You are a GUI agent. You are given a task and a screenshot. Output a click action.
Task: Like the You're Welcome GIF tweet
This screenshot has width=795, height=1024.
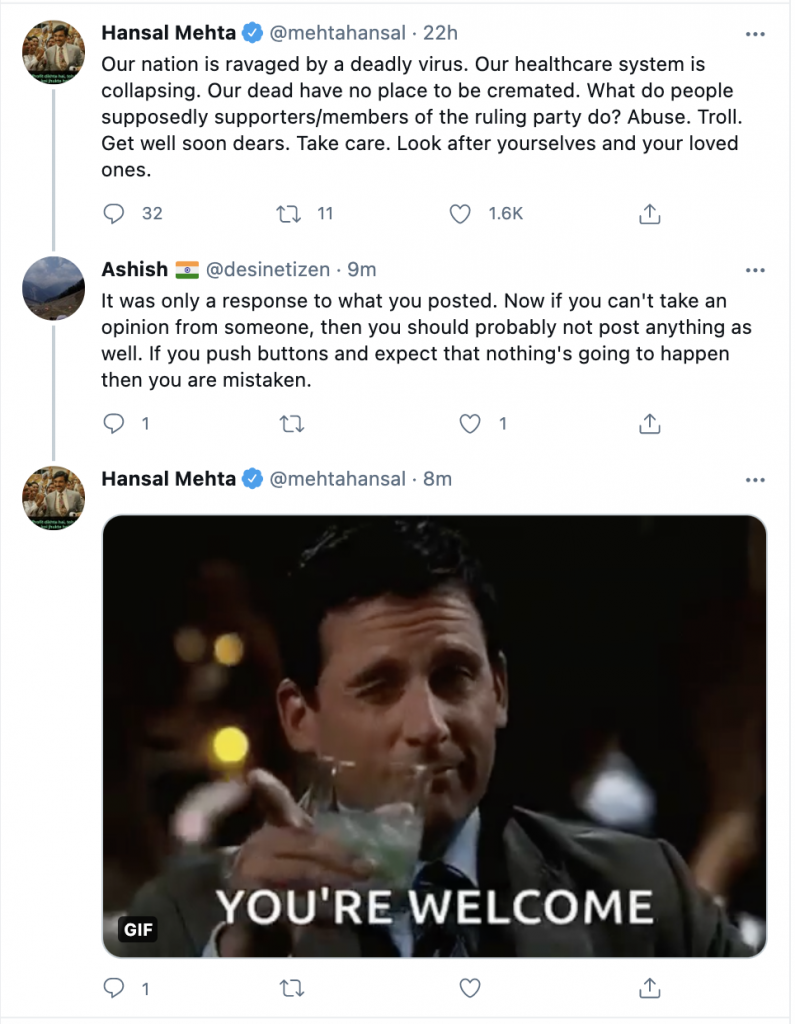pos(470,989)
